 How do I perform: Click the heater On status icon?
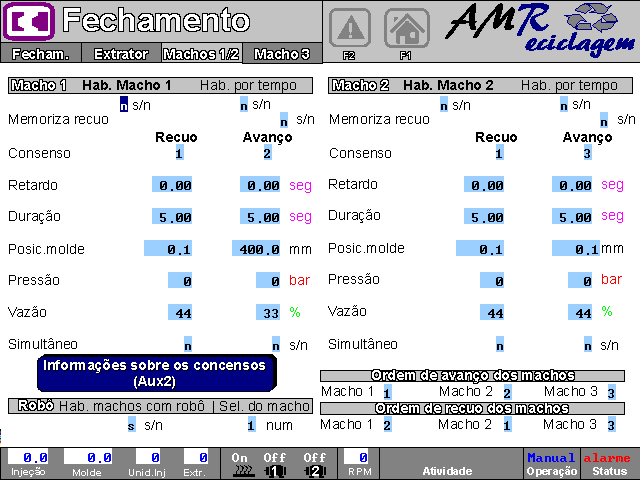[x=240, y=464]
